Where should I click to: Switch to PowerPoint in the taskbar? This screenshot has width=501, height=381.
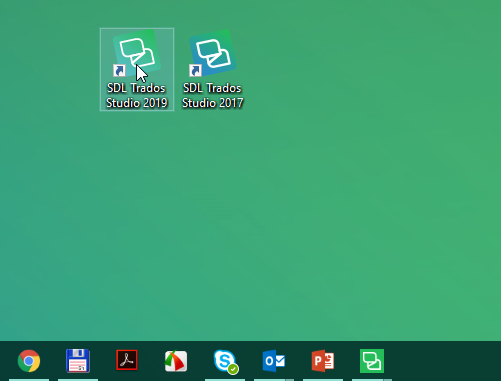coord(323,361)
